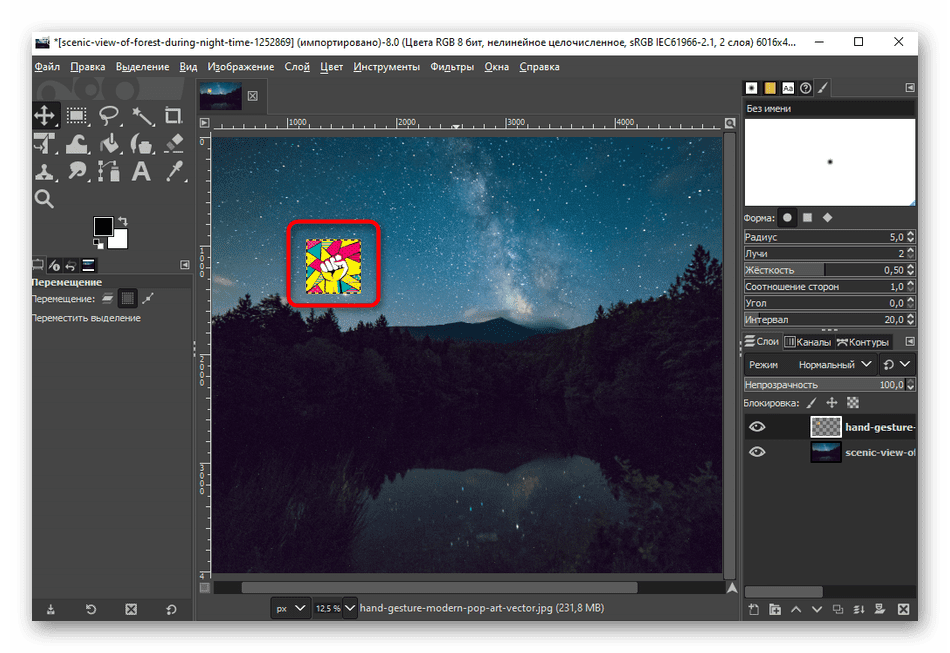Click the white background color swatch
950x653 pixels.
[x=120, y=240]
